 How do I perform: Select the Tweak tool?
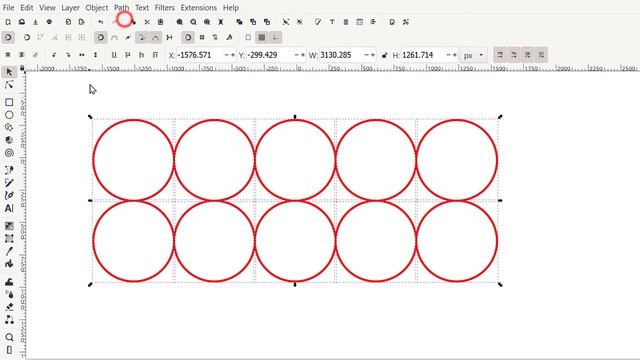pos(9,281)
